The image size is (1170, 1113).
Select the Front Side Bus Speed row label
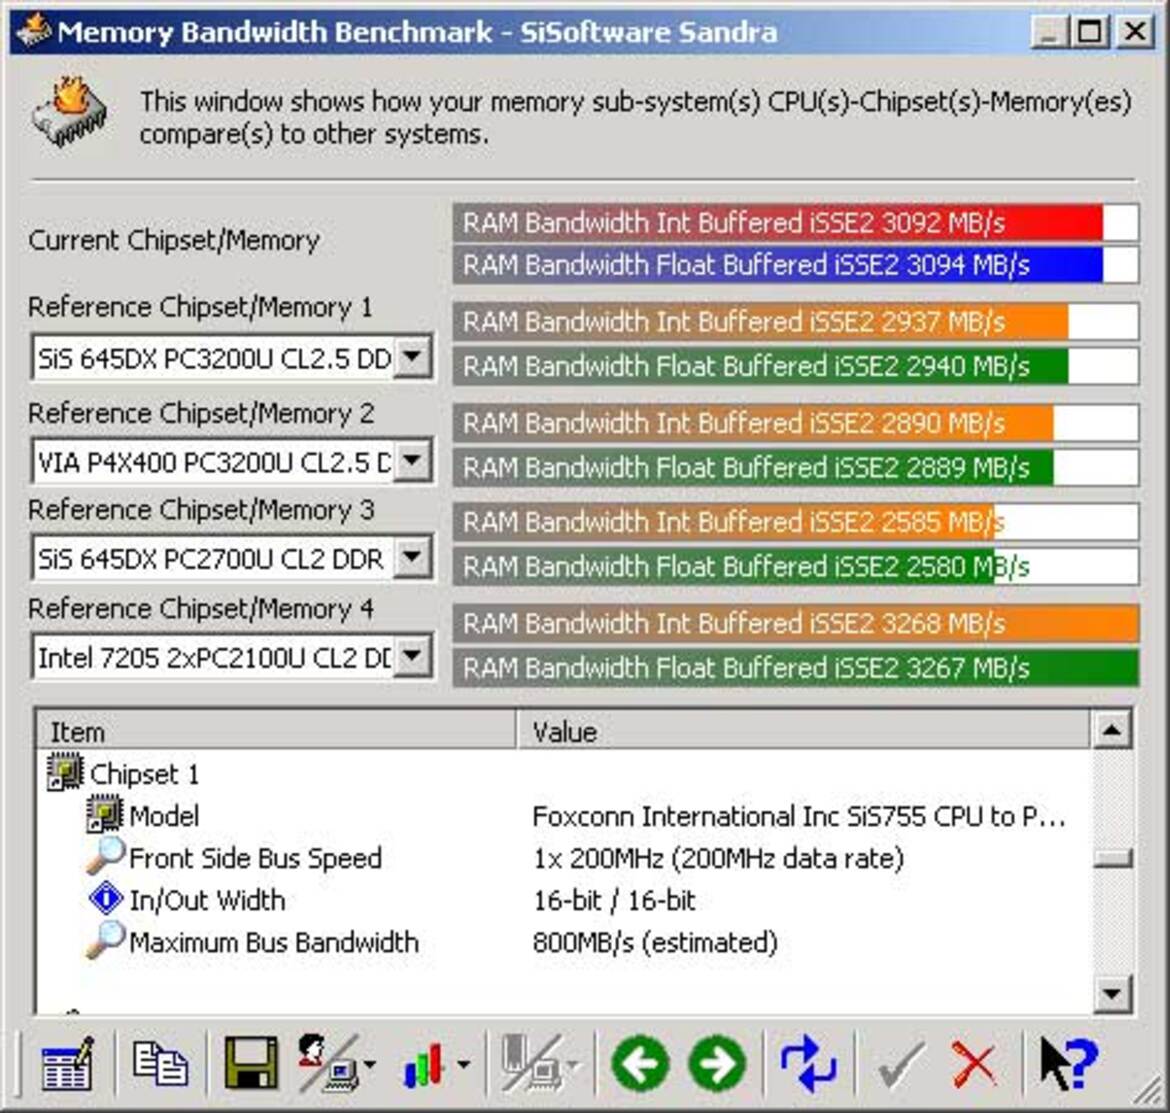click(255, 858)
